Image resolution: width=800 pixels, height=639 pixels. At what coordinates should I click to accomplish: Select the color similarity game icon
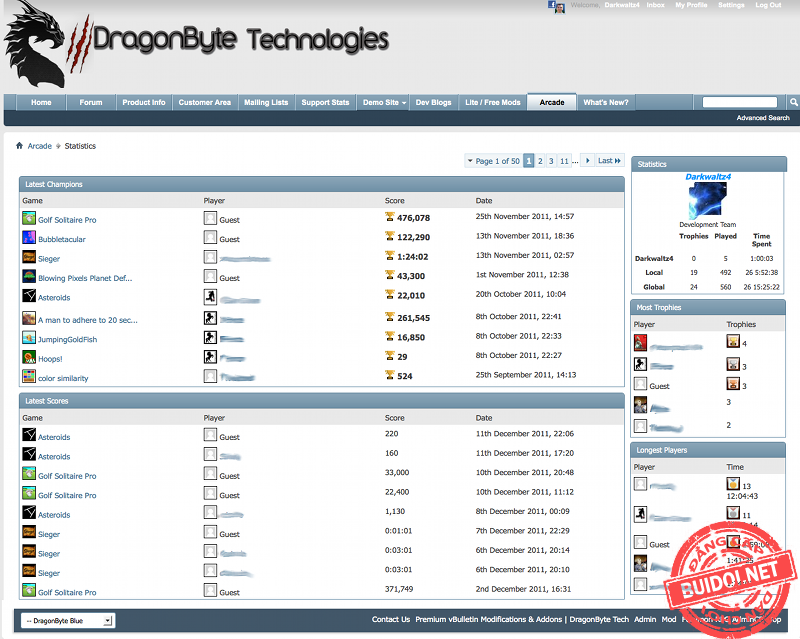(29, 377)
